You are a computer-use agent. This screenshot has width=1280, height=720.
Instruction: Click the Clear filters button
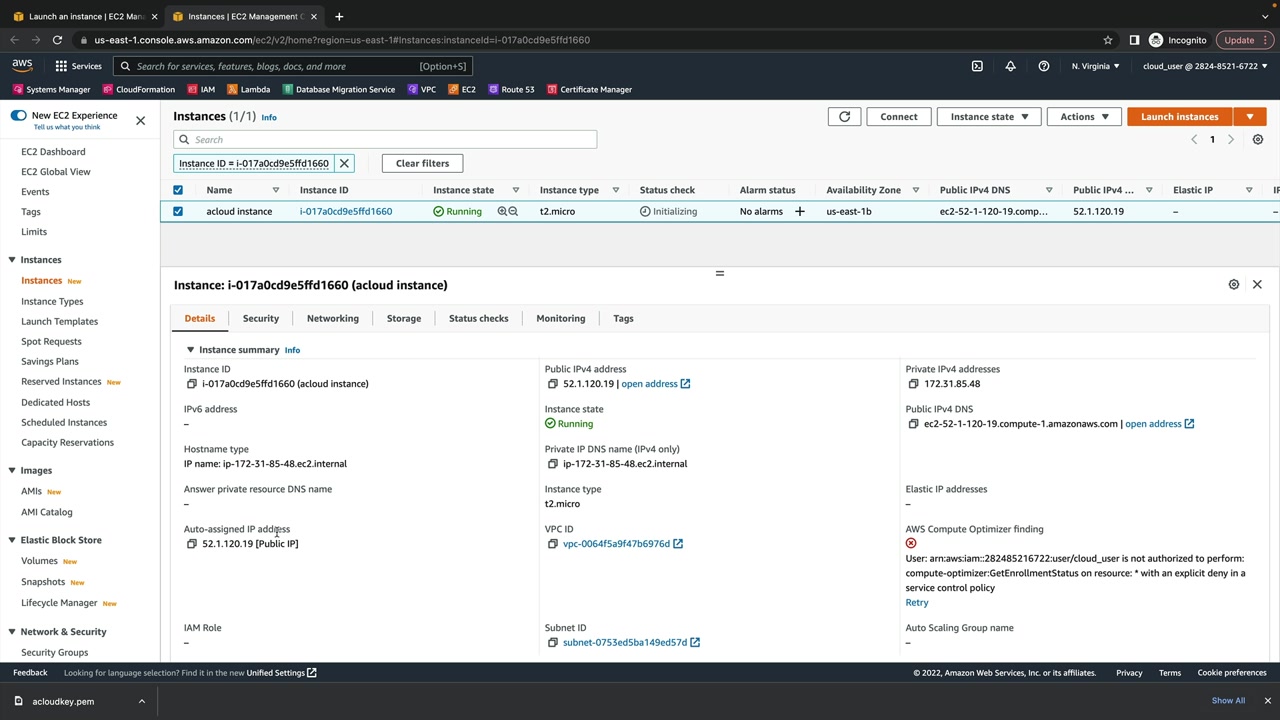tap(422, 163)
